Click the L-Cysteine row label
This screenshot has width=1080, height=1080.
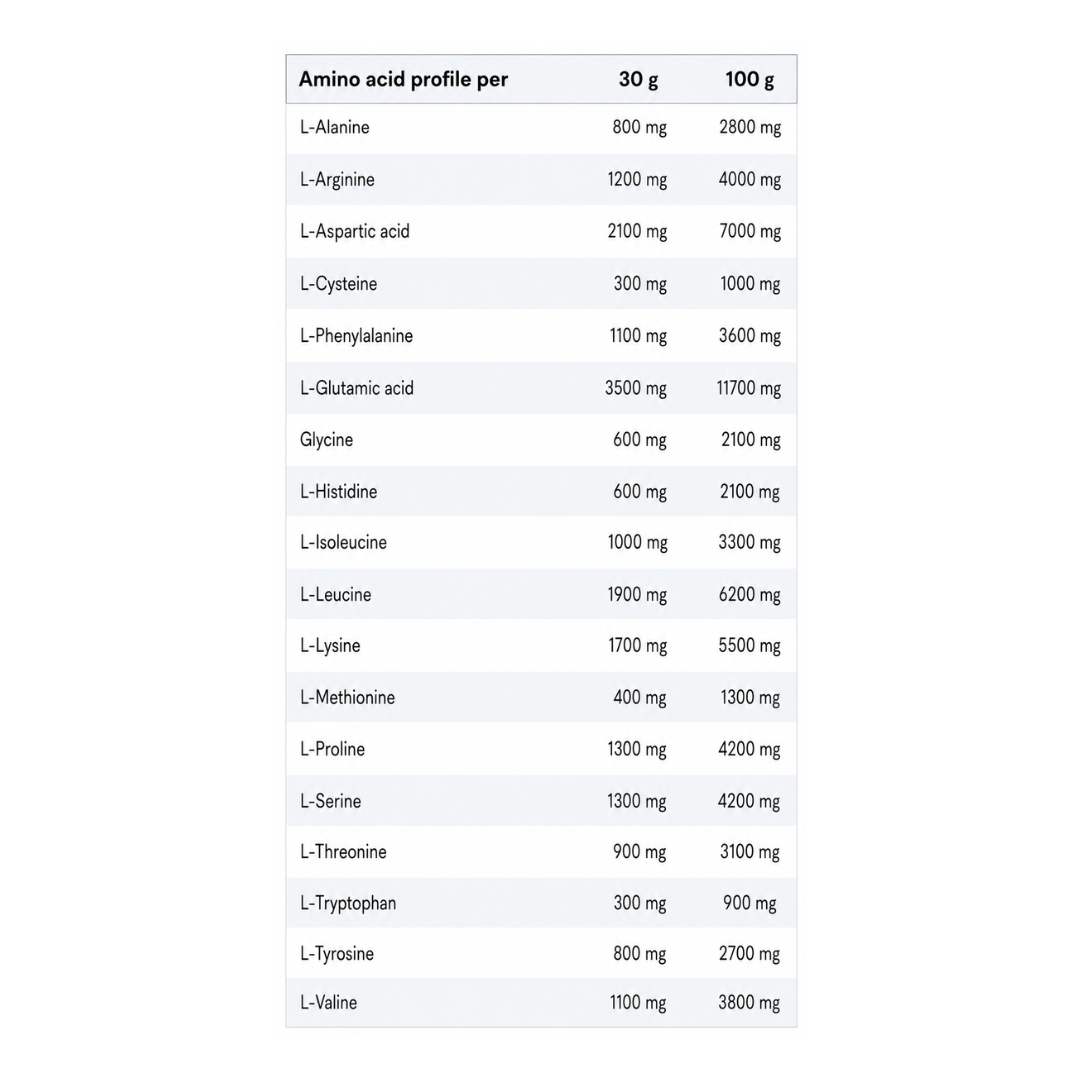click(338, 284)
